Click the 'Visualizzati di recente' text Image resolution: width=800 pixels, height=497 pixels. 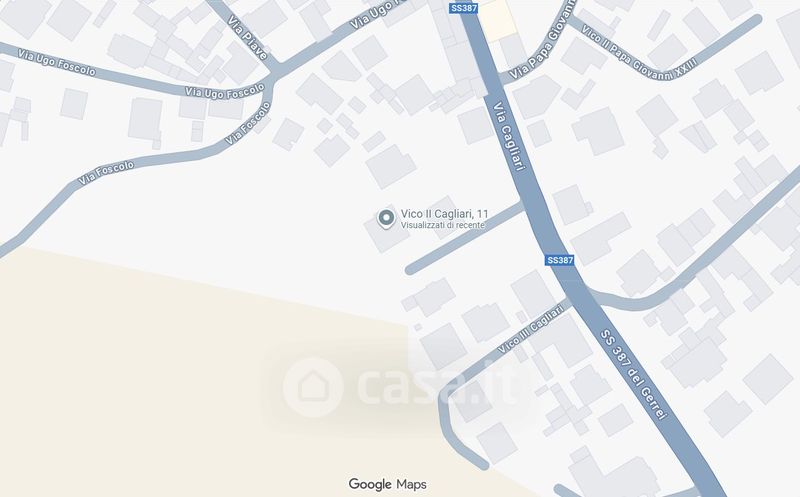click(x=442, y=225)
